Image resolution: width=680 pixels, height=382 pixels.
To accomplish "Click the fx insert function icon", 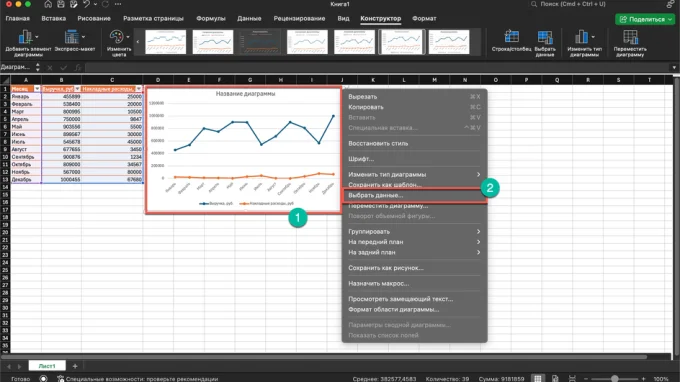I will pyautogui.click(x=78, y=68).
